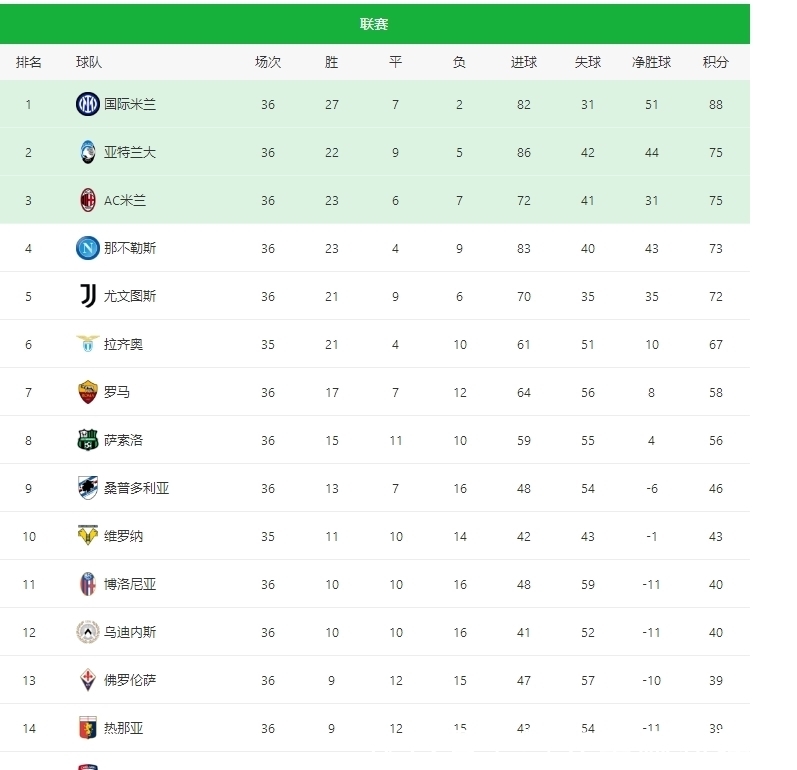Click the Napoli team logo
Image resolution: width=797 pixels, height=770 pixels.
point(88,248)
